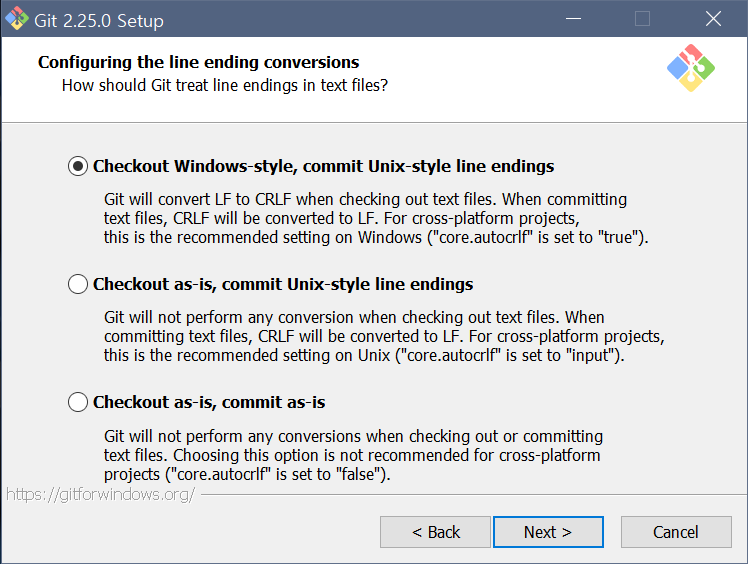Go back with the < Back button
This screenshot has height=564, width=748.
click(x=435, y=532)
